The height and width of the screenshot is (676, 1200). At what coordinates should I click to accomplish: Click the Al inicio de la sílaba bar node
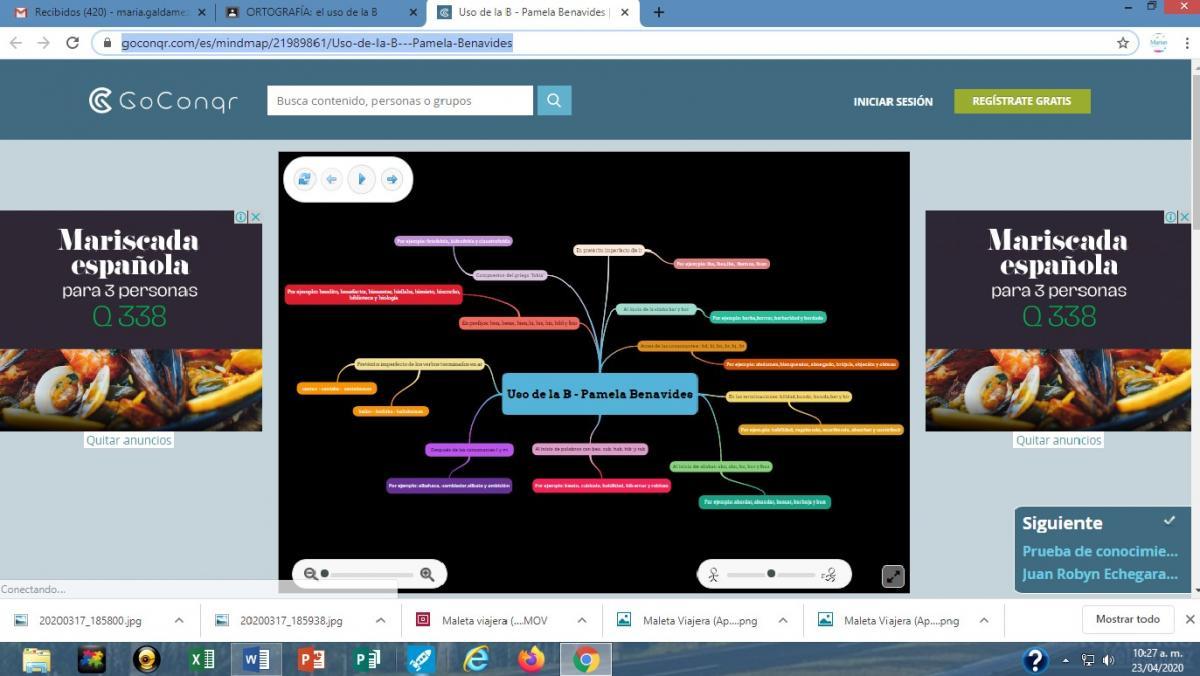(655, 309)
